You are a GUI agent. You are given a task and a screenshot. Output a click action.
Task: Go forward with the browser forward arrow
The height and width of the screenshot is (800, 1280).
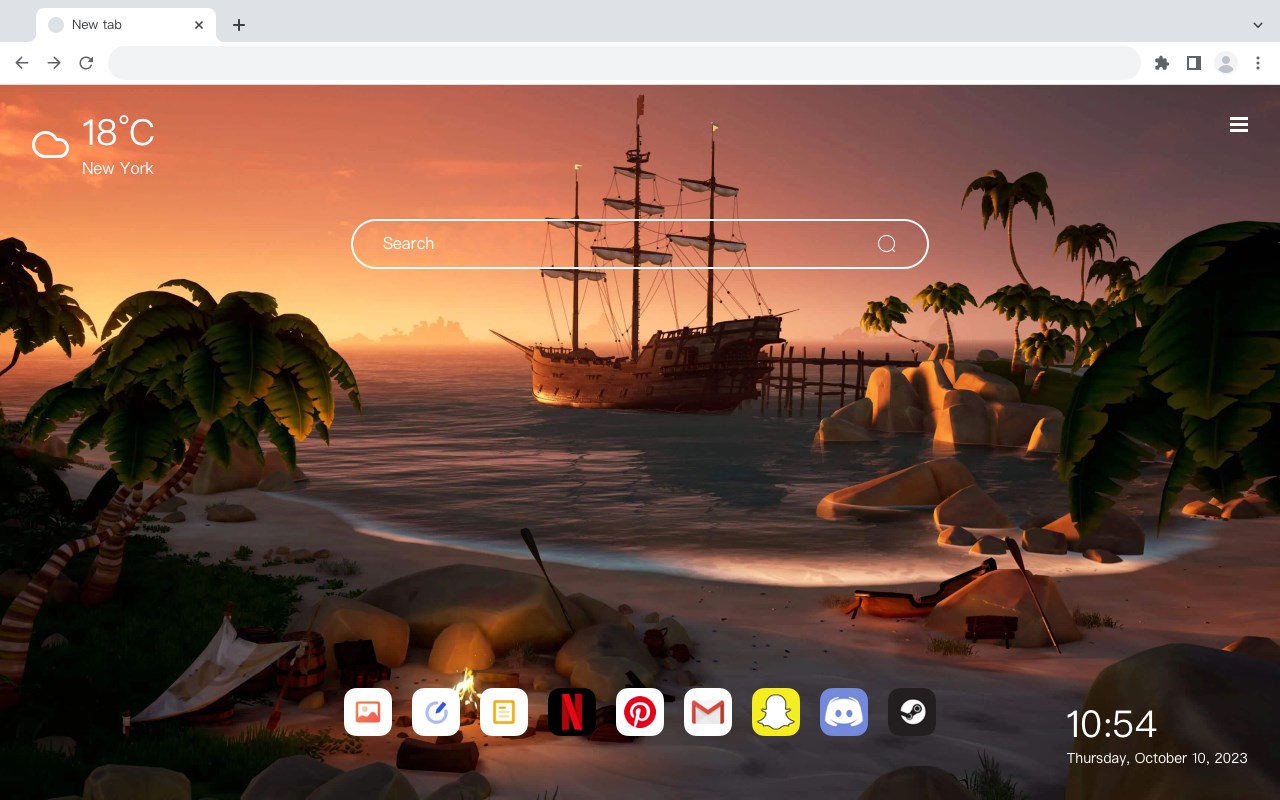pyautogui.click(x=54, y=63)
